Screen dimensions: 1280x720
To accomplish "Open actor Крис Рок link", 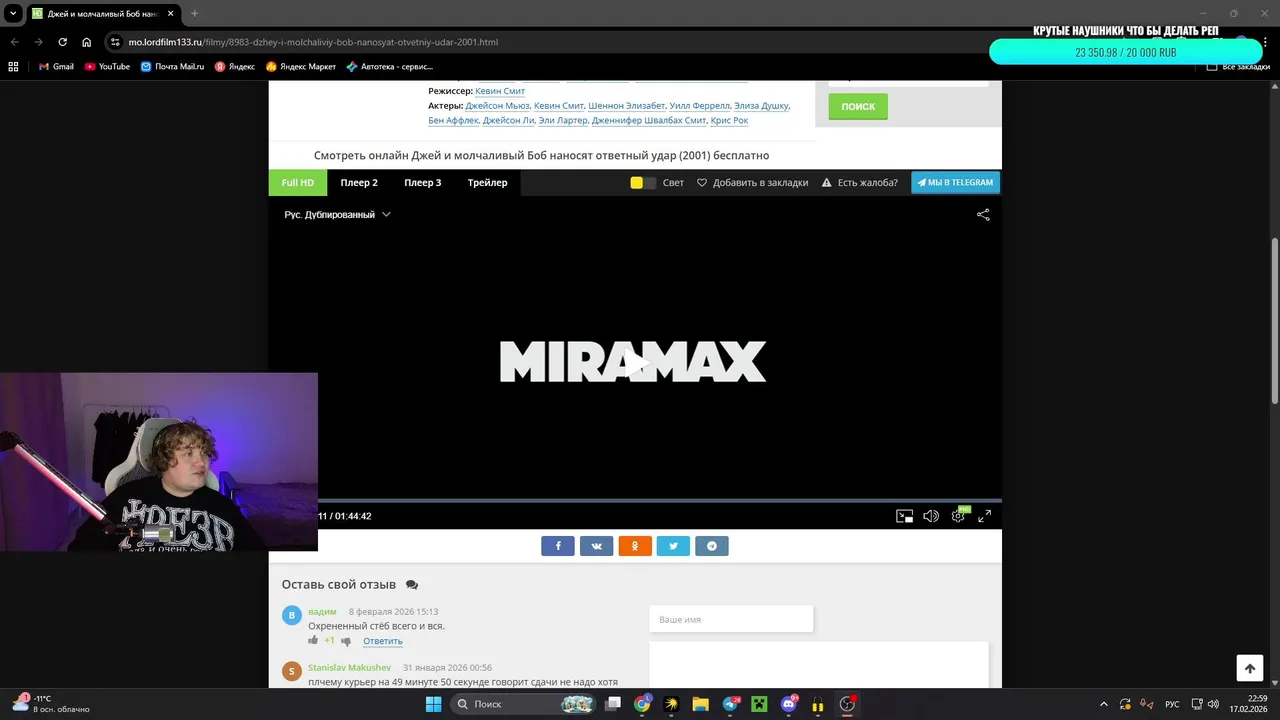I will point(729,120).
